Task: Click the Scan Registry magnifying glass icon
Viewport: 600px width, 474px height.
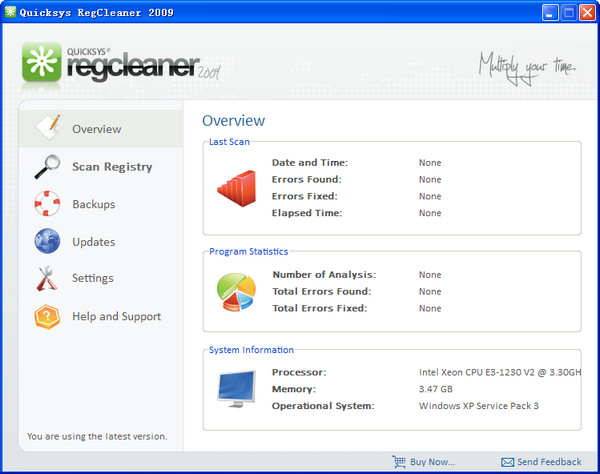Action: [x=47, y=167]
